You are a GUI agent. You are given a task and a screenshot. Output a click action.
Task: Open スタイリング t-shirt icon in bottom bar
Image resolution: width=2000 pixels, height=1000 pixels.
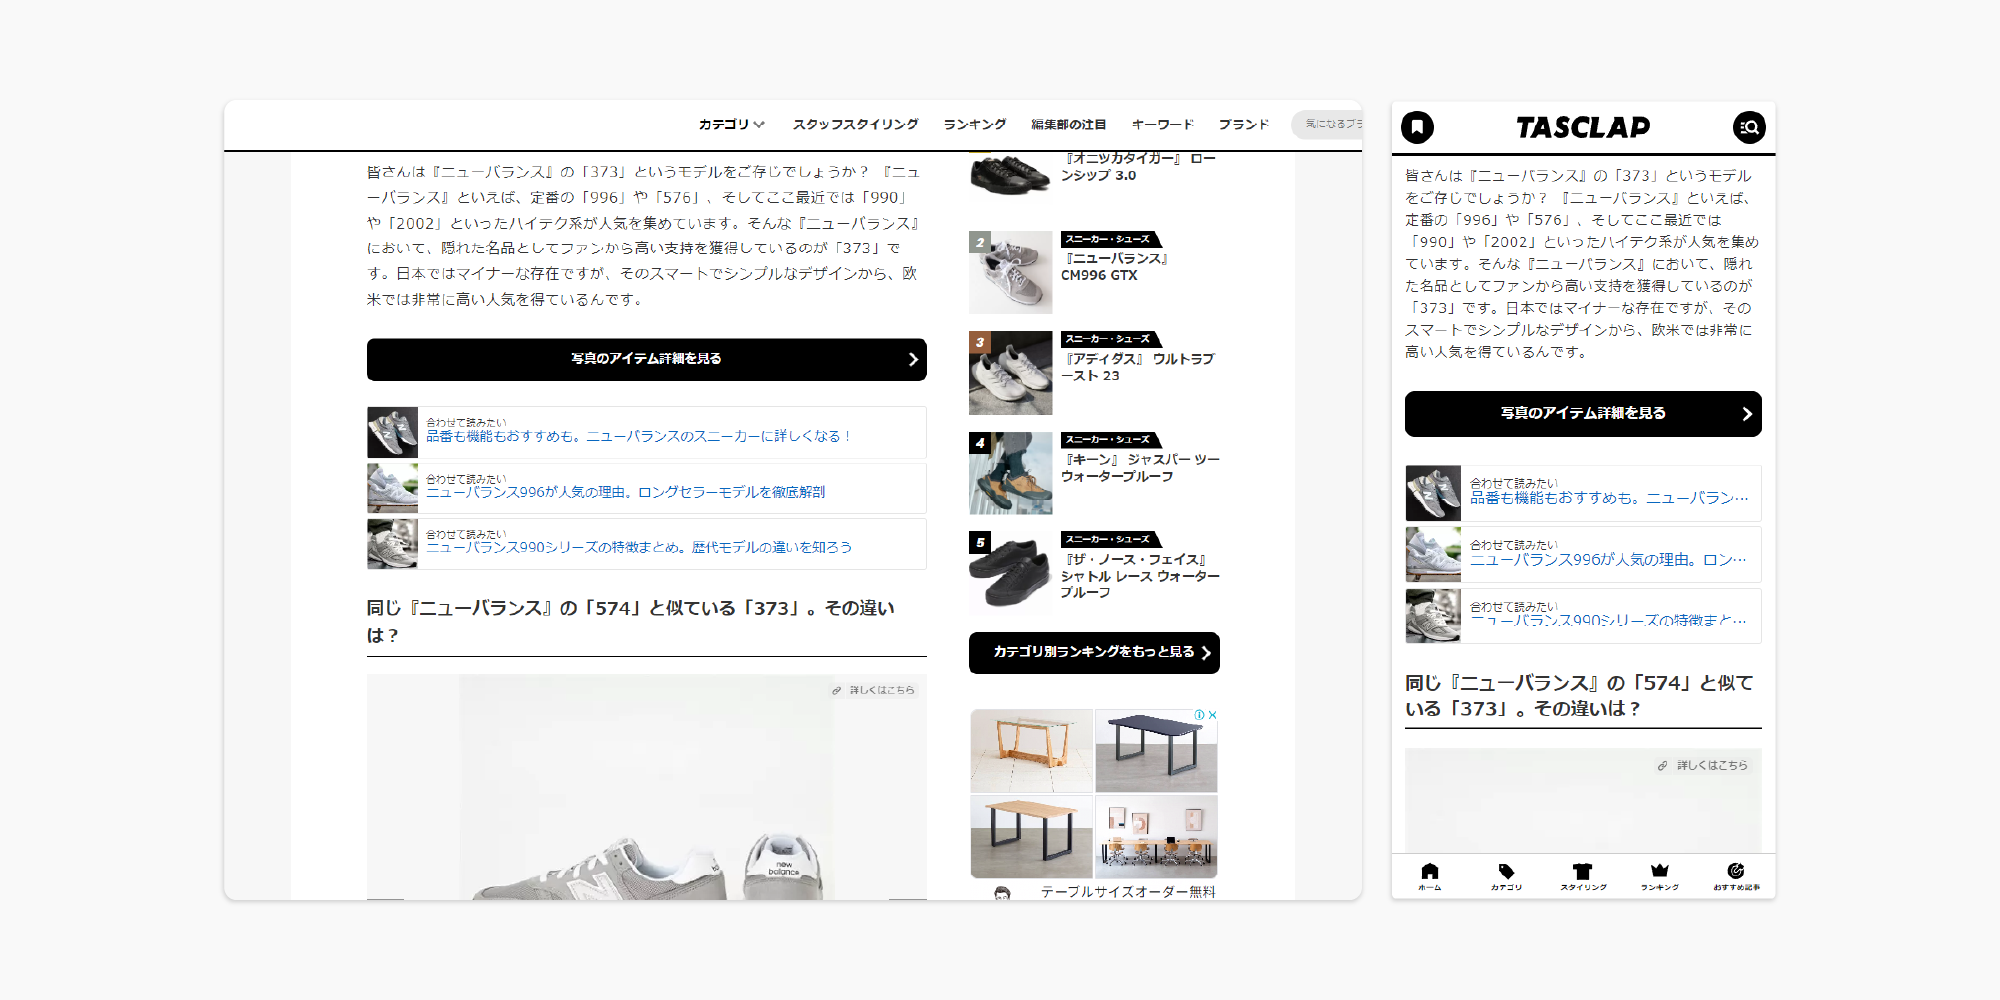(x=1583, y=876)
